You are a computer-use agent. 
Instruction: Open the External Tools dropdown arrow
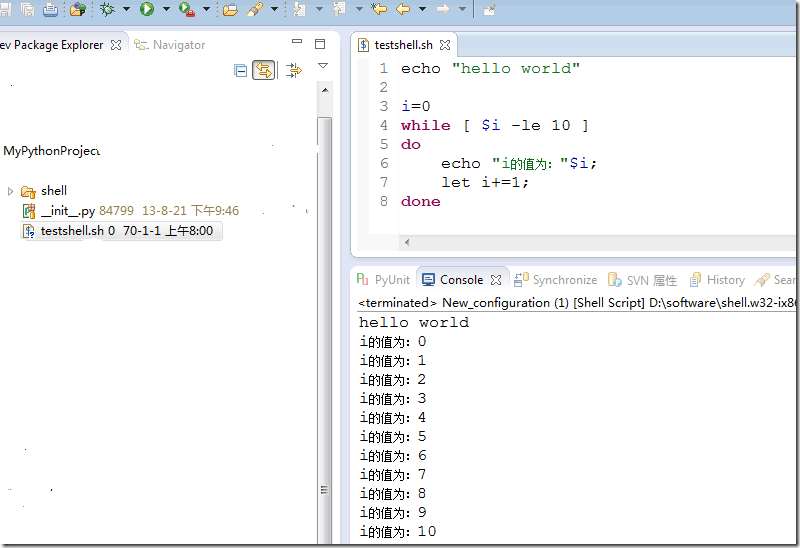206,9
